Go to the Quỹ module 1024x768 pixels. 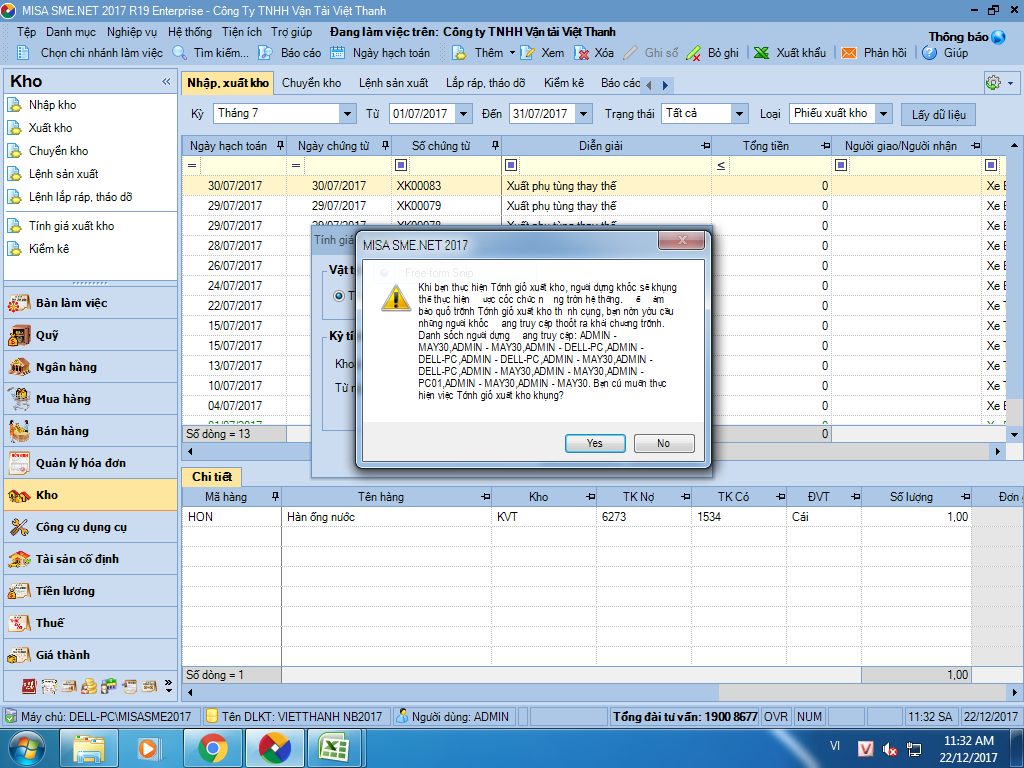(x=90, y=335)
